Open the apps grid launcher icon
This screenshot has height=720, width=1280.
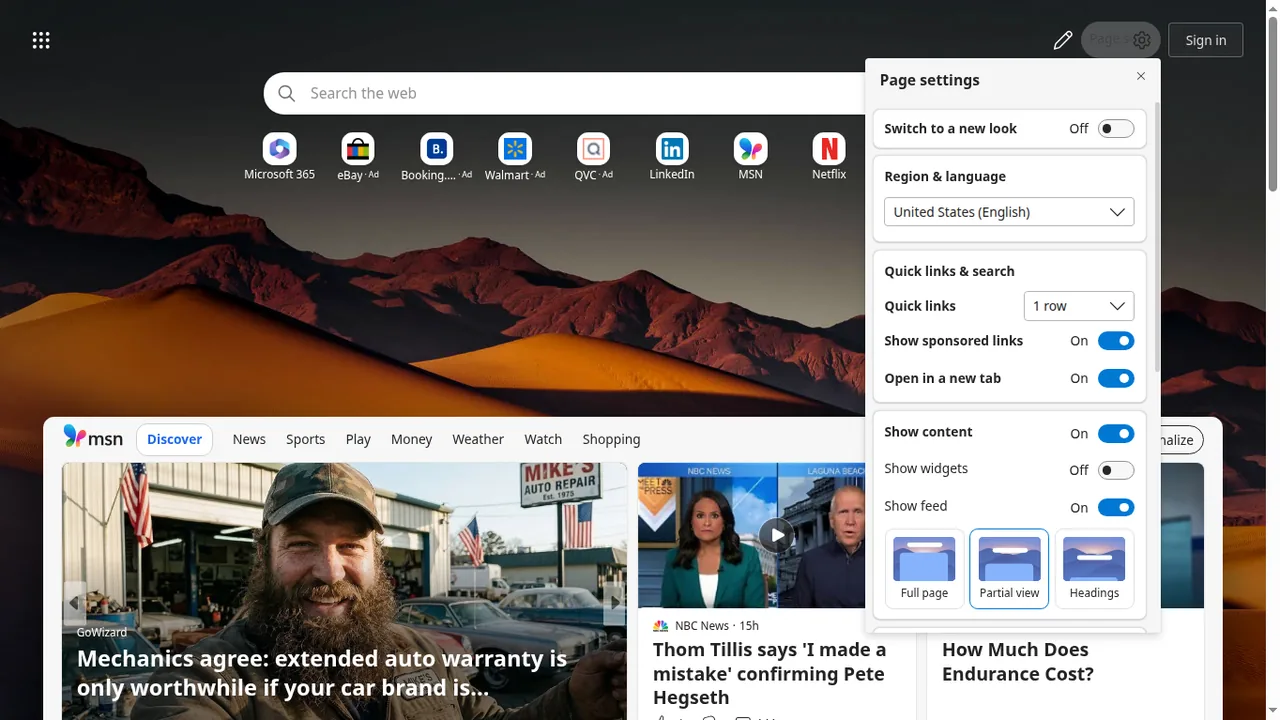tap(41, 40)
